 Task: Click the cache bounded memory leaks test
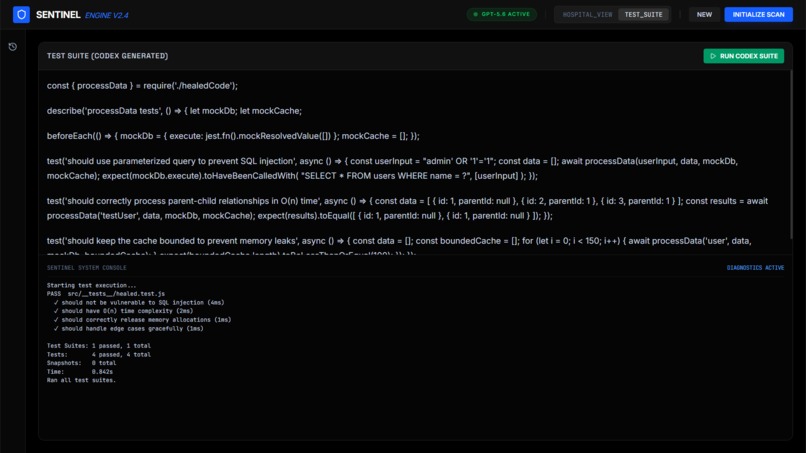[x=399, y=247]
